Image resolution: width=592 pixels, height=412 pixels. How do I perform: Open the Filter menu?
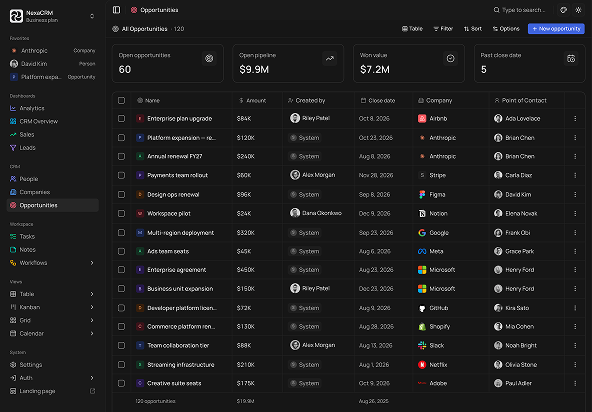[443, 29]
